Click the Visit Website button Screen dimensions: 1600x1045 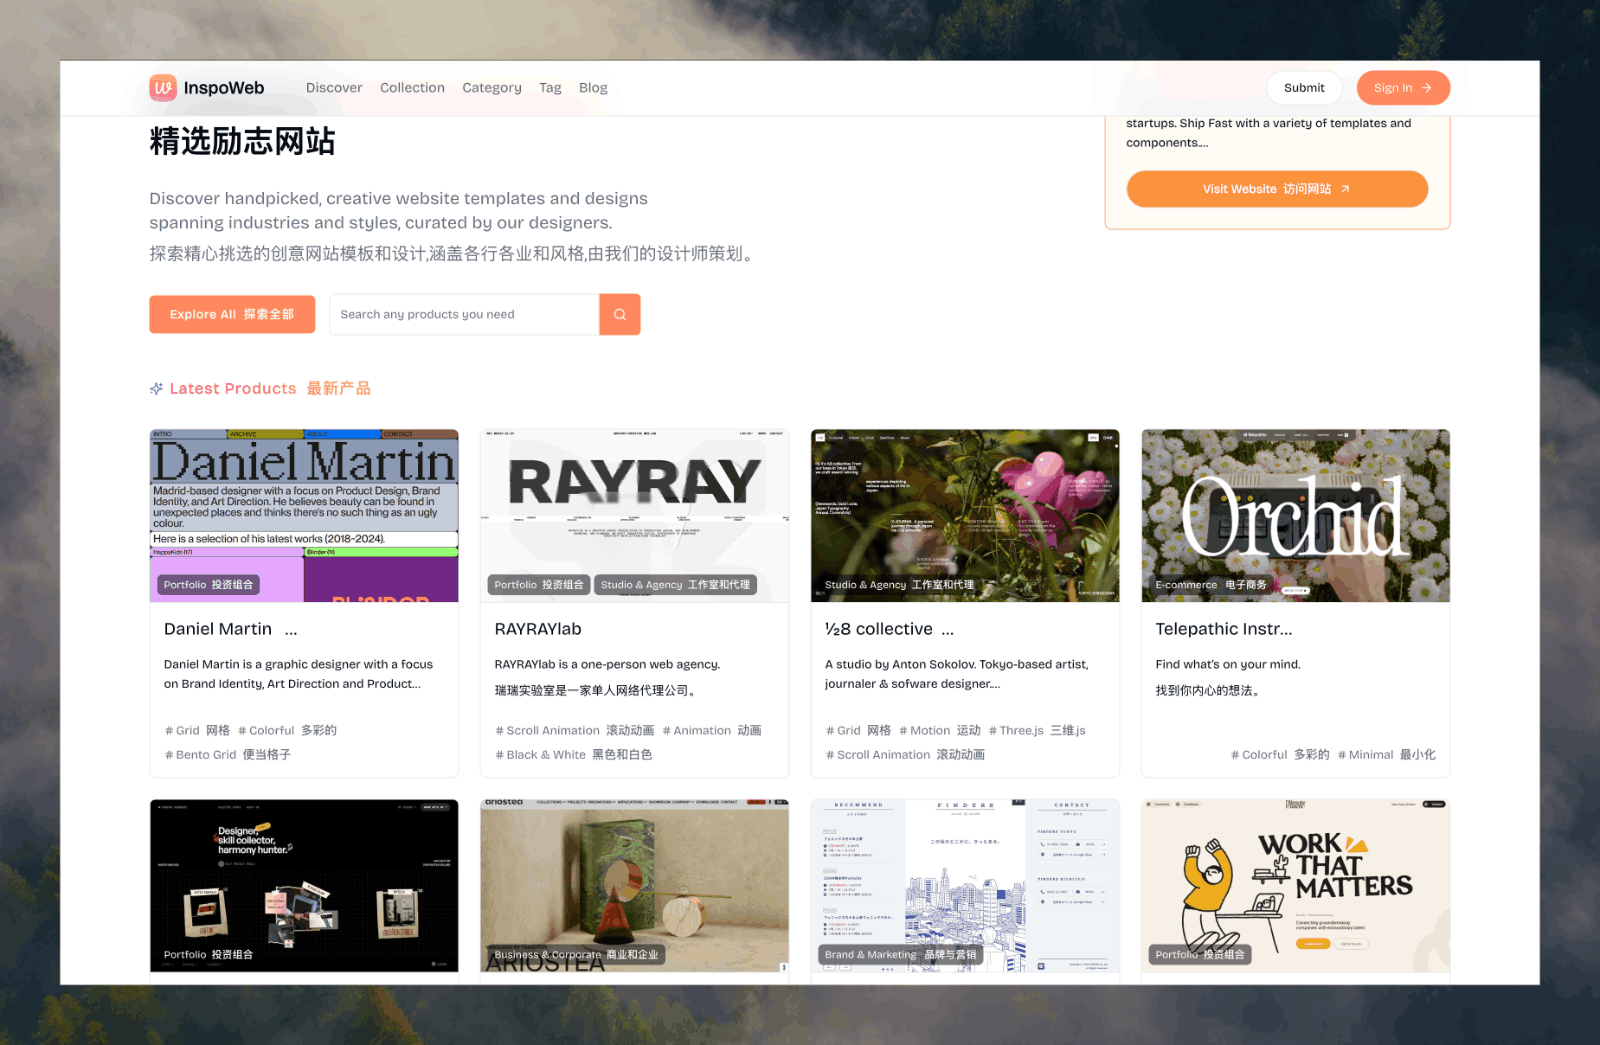[1277, 189]
